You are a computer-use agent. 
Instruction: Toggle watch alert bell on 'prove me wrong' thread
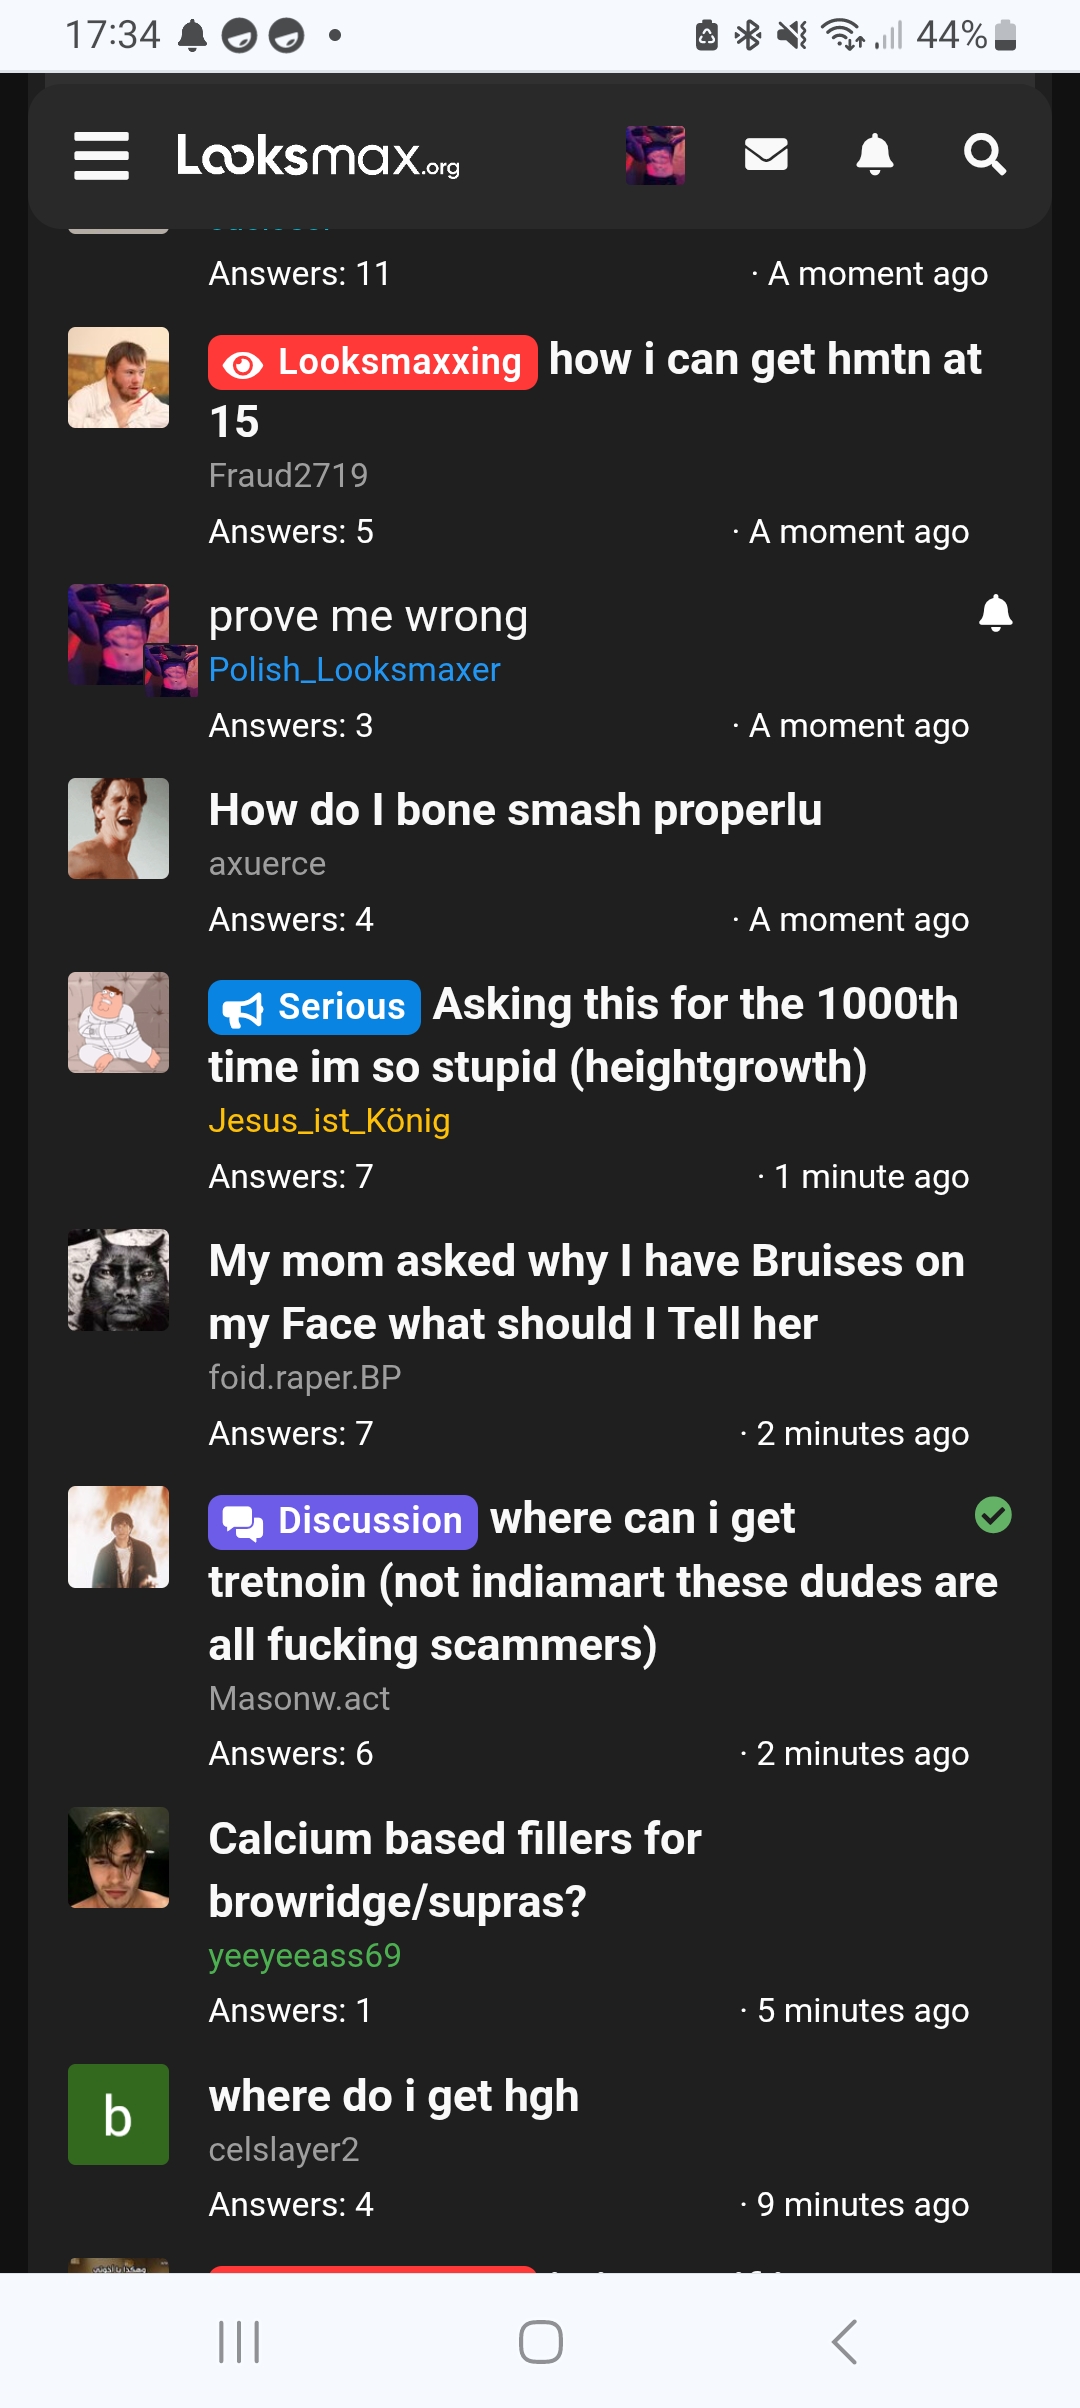tap(996, 614)
